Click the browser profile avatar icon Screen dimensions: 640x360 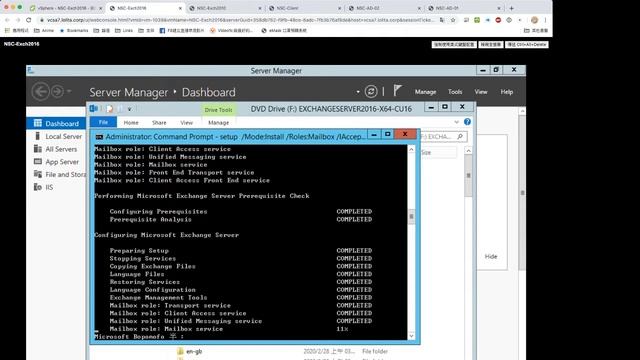pyautogui.click(x=534, y=20)
